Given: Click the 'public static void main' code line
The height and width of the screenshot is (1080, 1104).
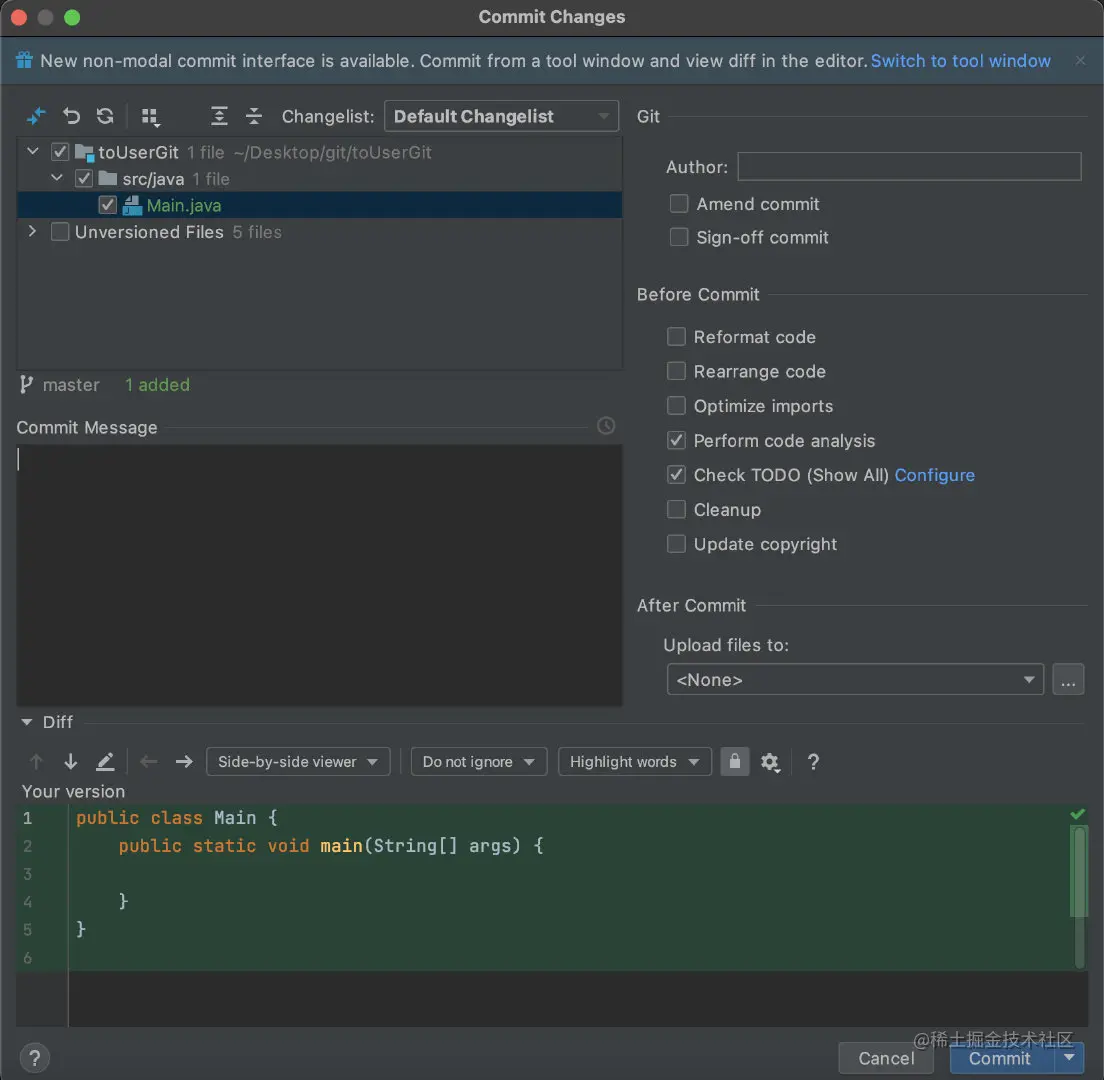Looking at the screenshot, I should click(x=331, y=846).
